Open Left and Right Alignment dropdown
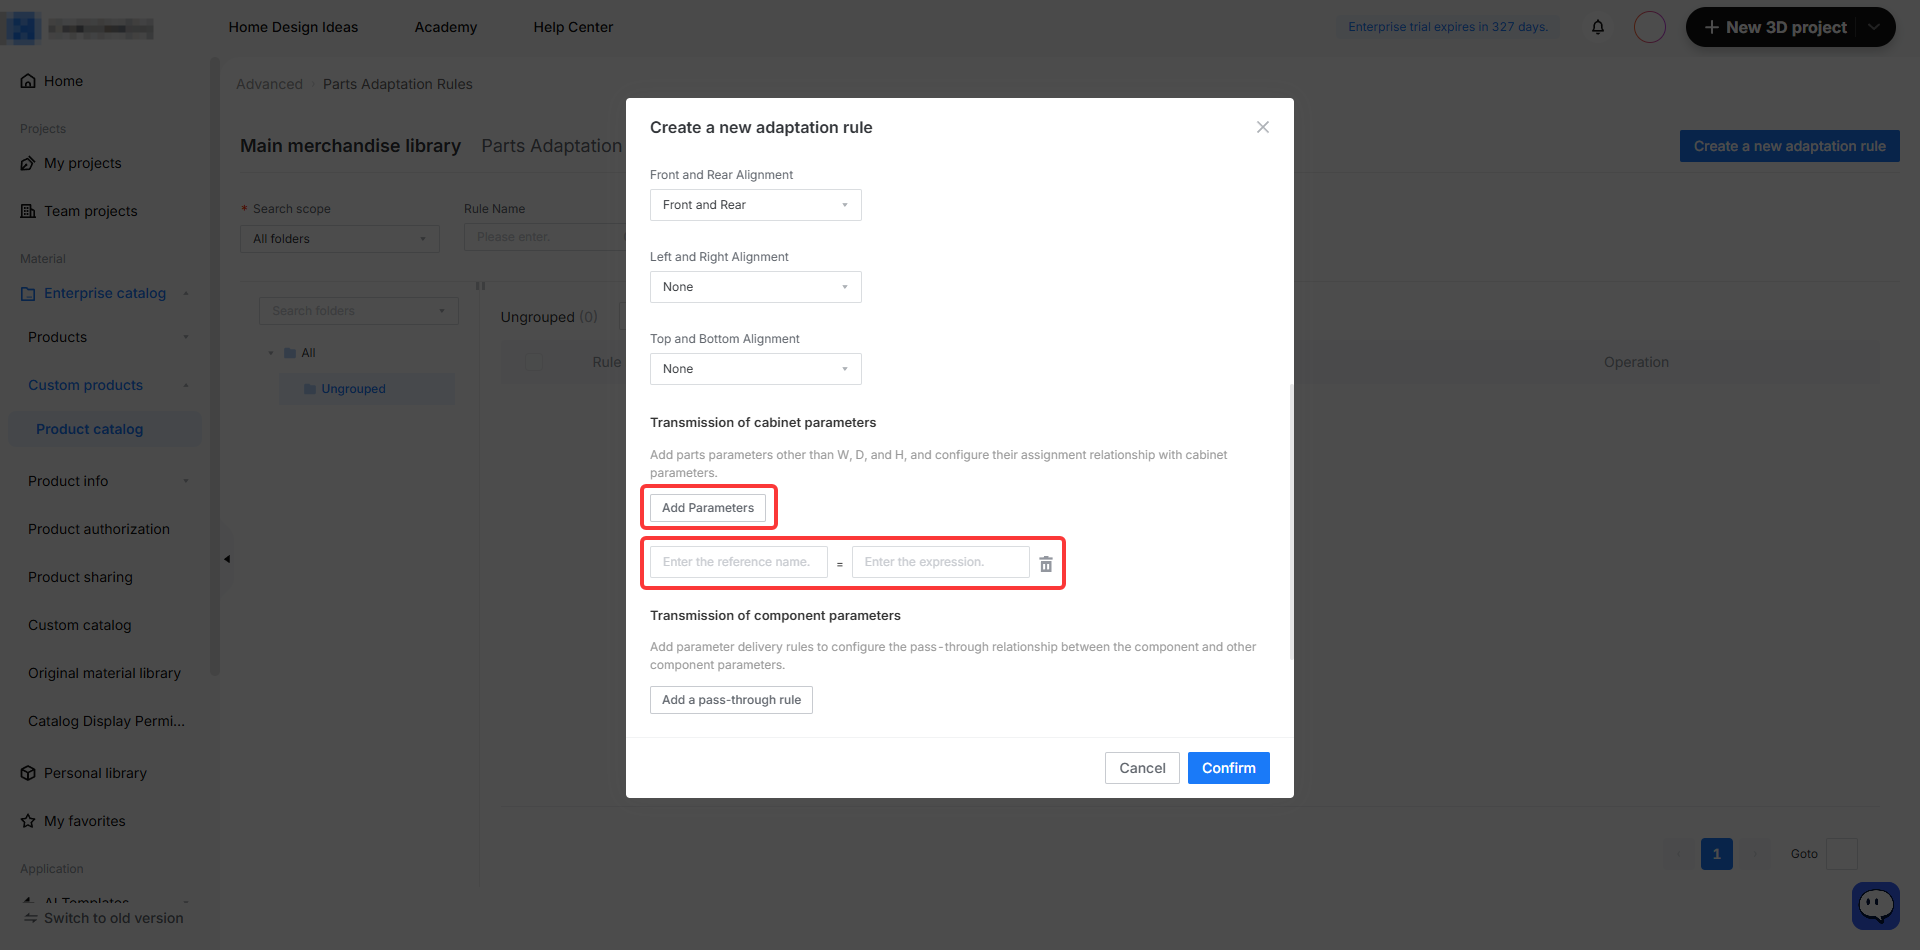This screenshot has width=1920, height=950. 756,287
